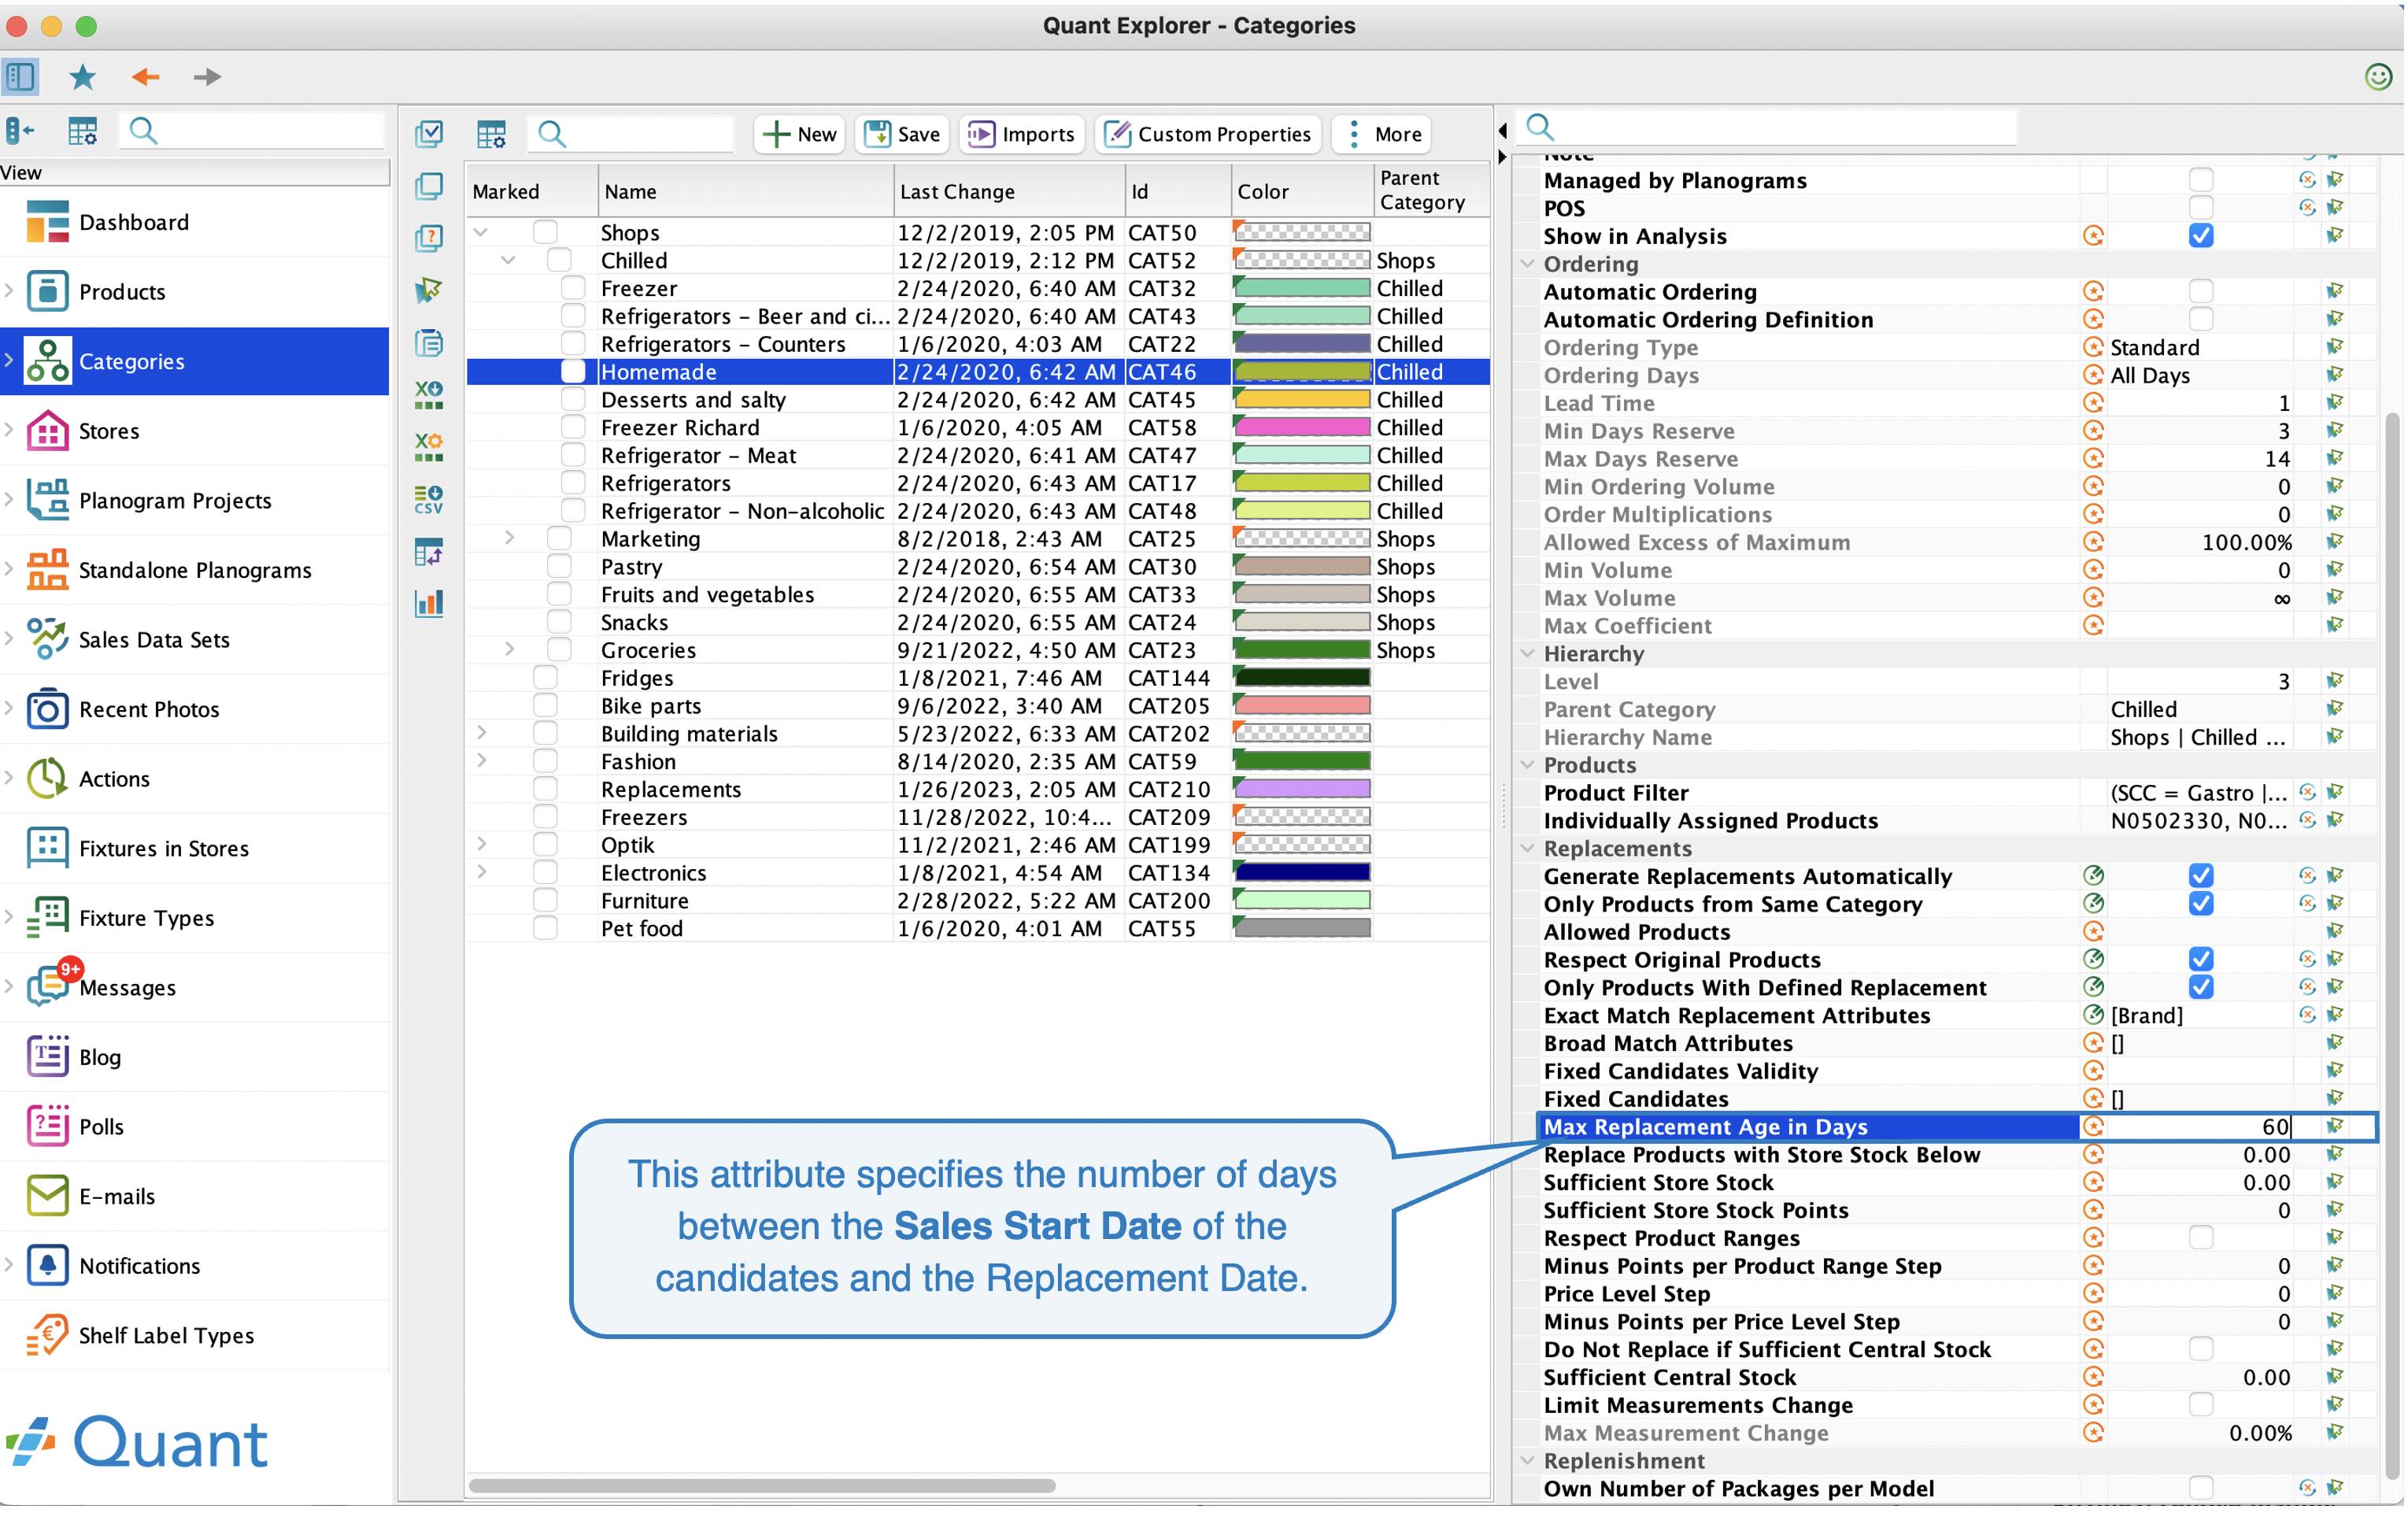Open the Imports button
The image size is (2408, 1513).
click(x=1021, y=134)
